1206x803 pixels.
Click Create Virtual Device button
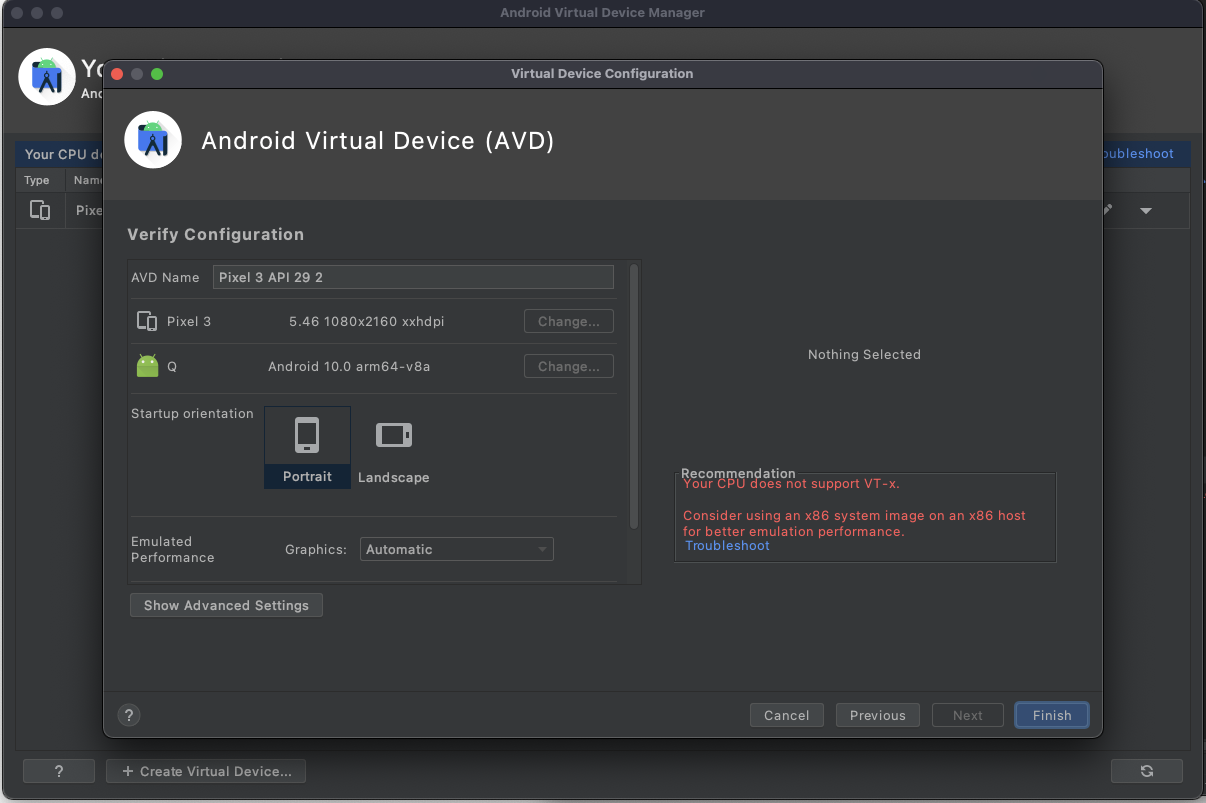pyautogui.click(x=206, y=771)
